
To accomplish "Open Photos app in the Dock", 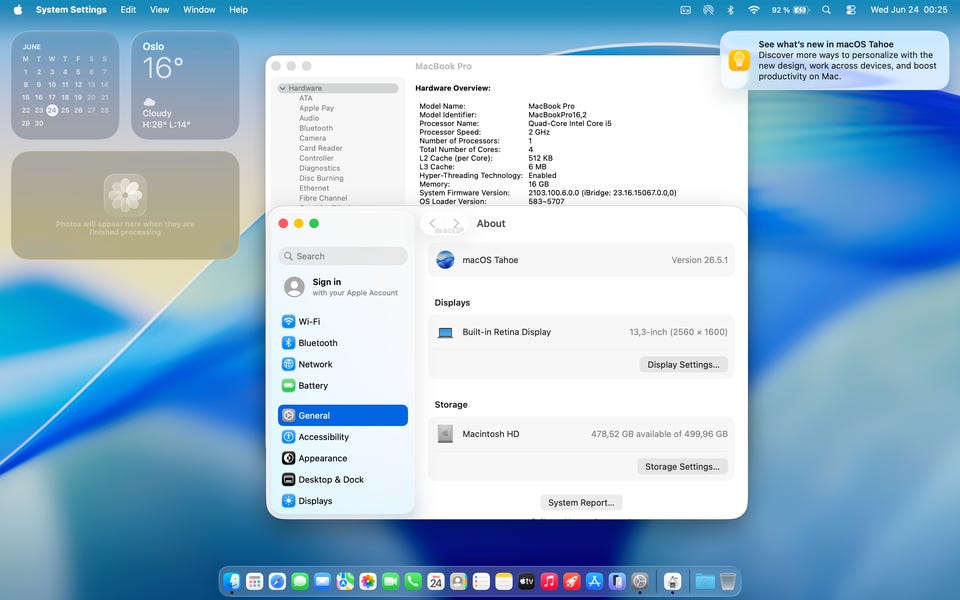I will pyautogui.click(x=367, y=581).
